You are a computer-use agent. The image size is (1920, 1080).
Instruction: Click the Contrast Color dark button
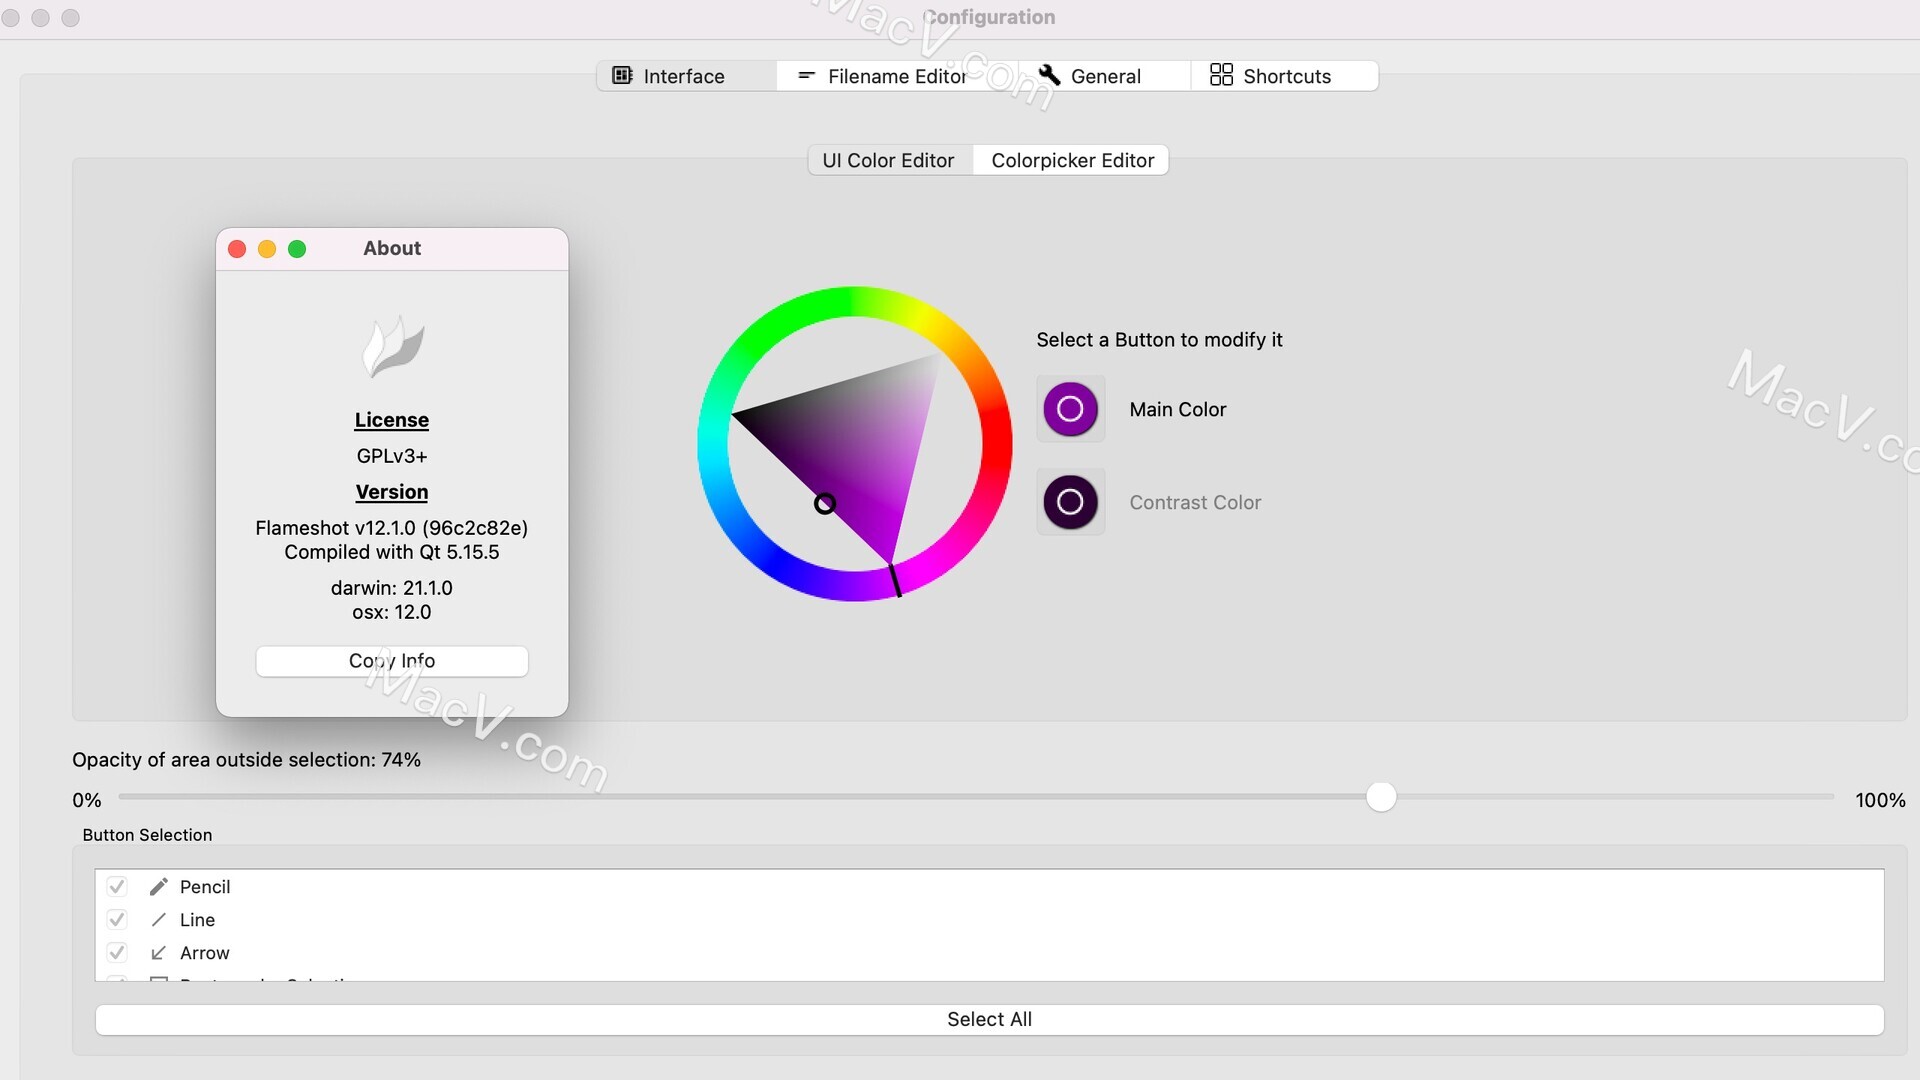coord(1070,502)
